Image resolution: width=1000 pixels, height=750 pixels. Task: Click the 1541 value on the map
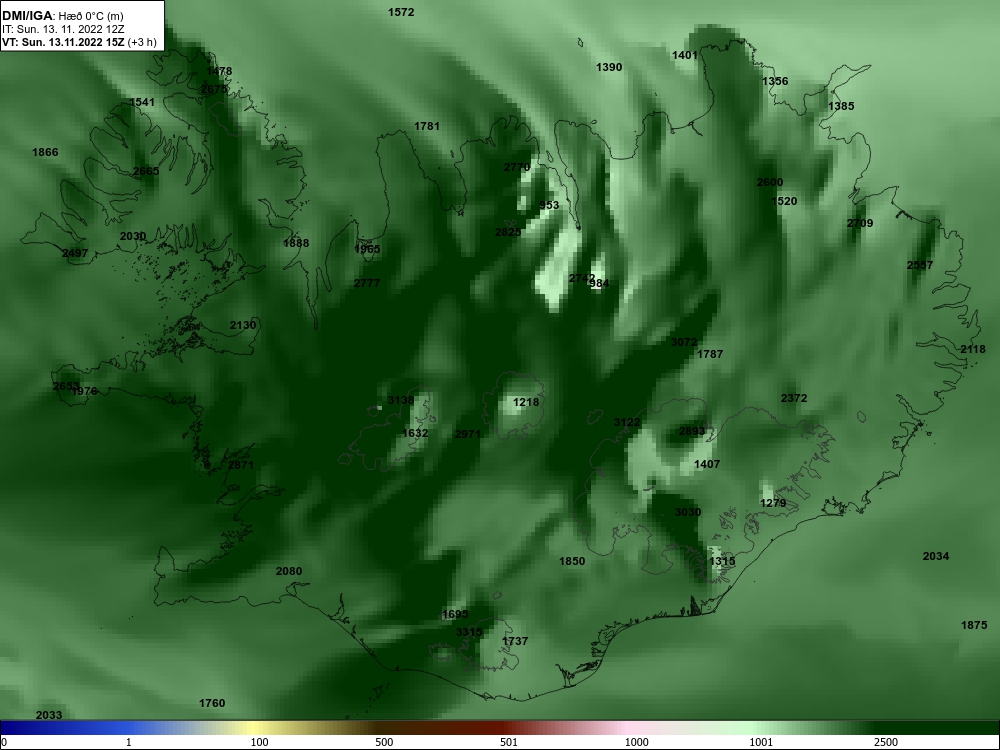pyautogui.click(x=142, y=102)
